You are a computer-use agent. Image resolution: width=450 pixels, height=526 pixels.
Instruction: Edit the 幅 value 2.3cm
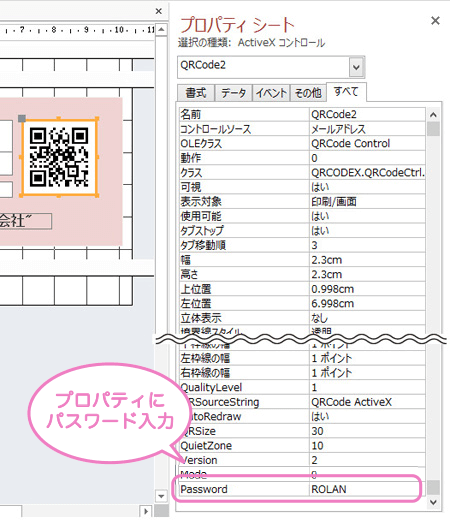[x=367, y=260]
